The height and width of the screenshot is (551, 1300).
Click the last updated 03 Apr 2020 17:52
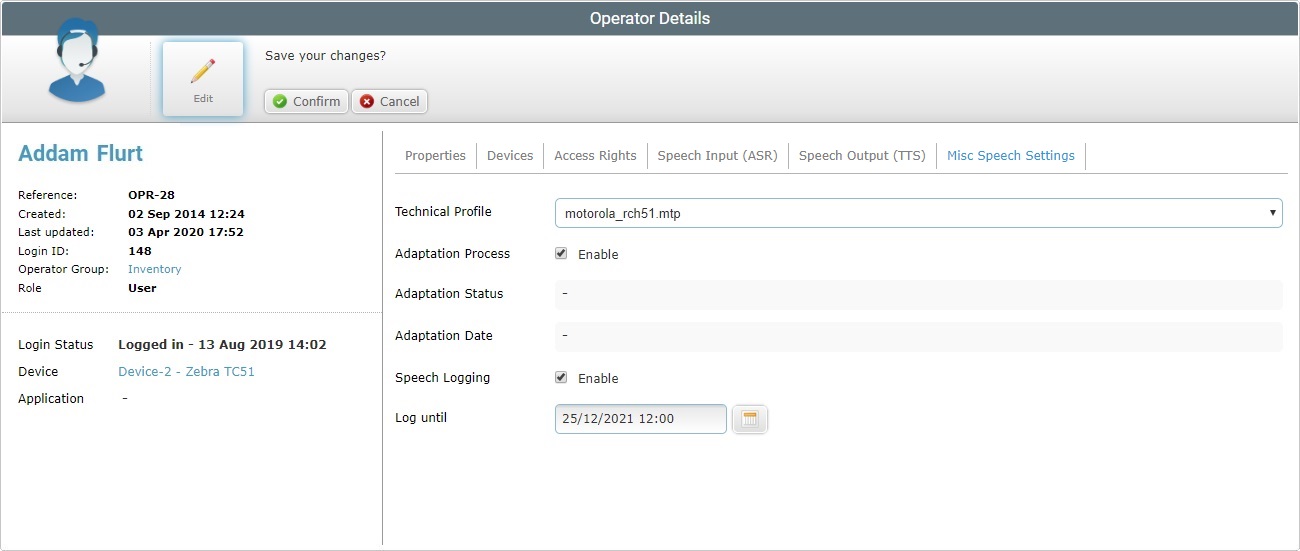(186, 233)
